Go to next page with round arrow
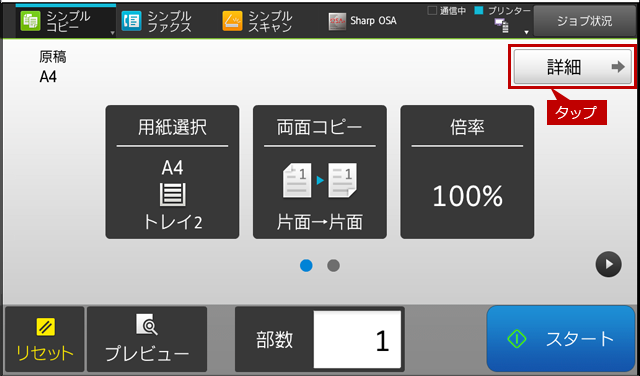Image resolution: width=640 pixels, height=376 pixels. tap(608, 264)
